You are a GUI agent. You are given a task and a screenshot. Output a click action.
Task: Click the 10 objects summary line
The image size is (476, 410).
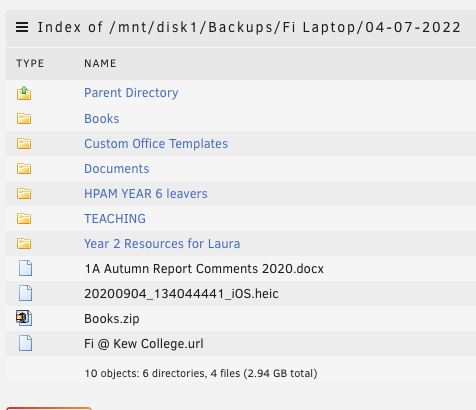point(201,373)
